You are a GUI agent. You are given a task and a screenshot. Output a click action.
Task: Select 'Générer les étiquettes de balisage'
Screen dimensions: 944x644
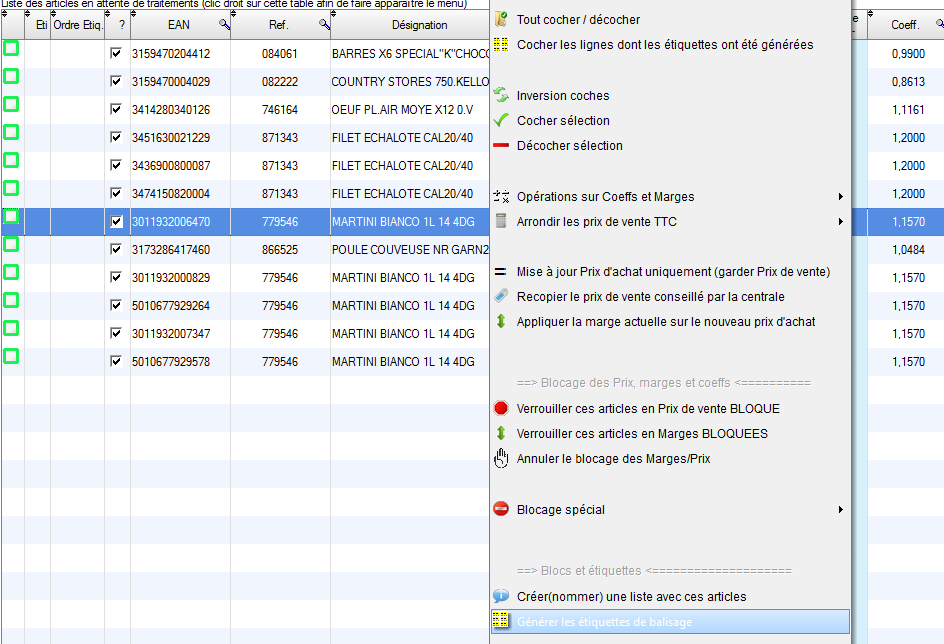tap(604, 622)
